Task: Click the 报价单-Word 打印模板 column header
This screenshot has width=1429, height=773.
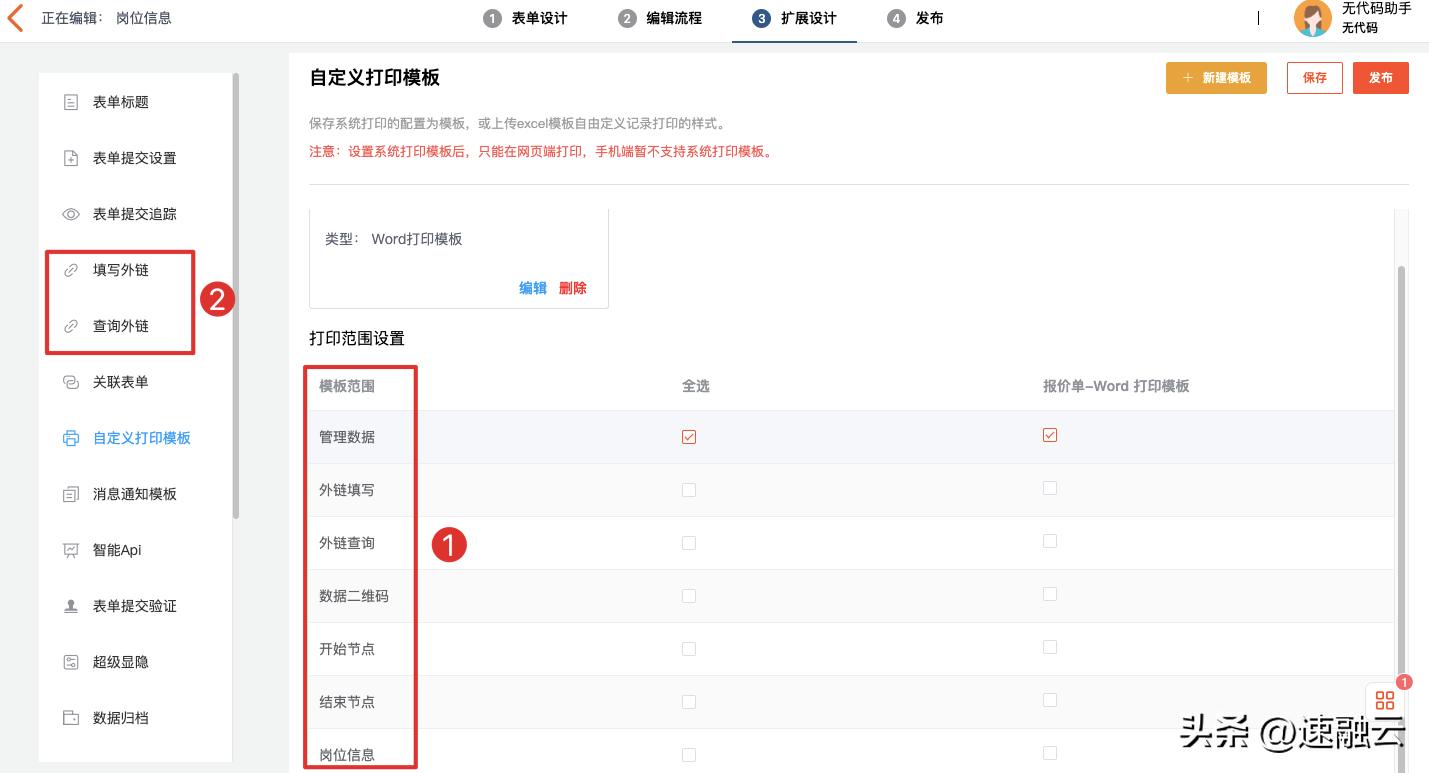Action: [1116, 386]
